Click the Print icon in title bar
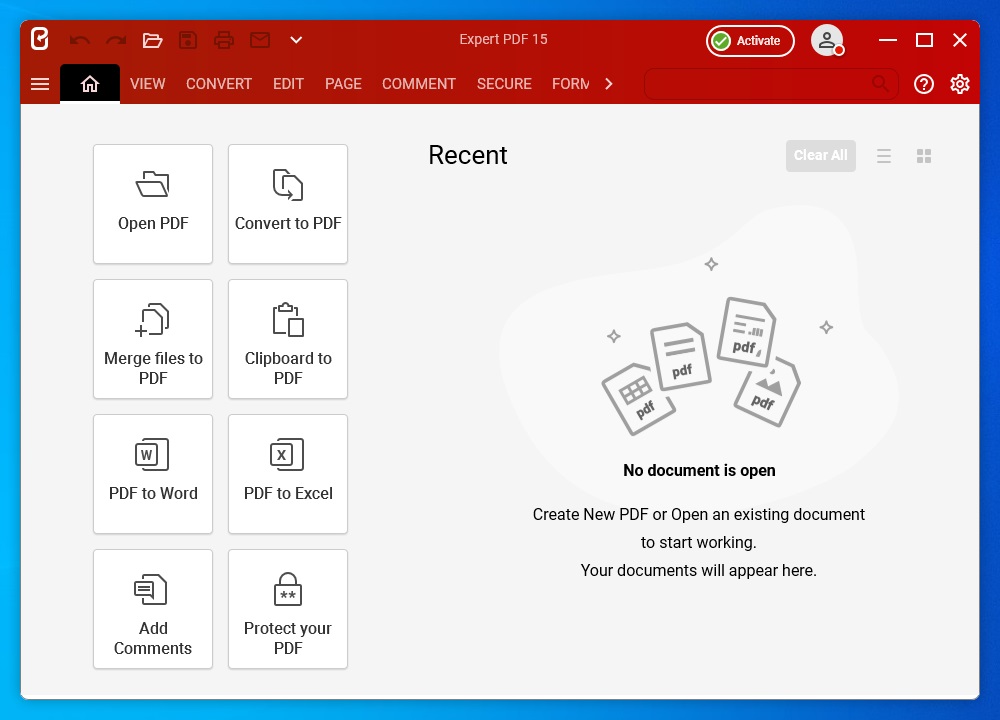This screenshot has height=720, width=1000. [224, 40]
